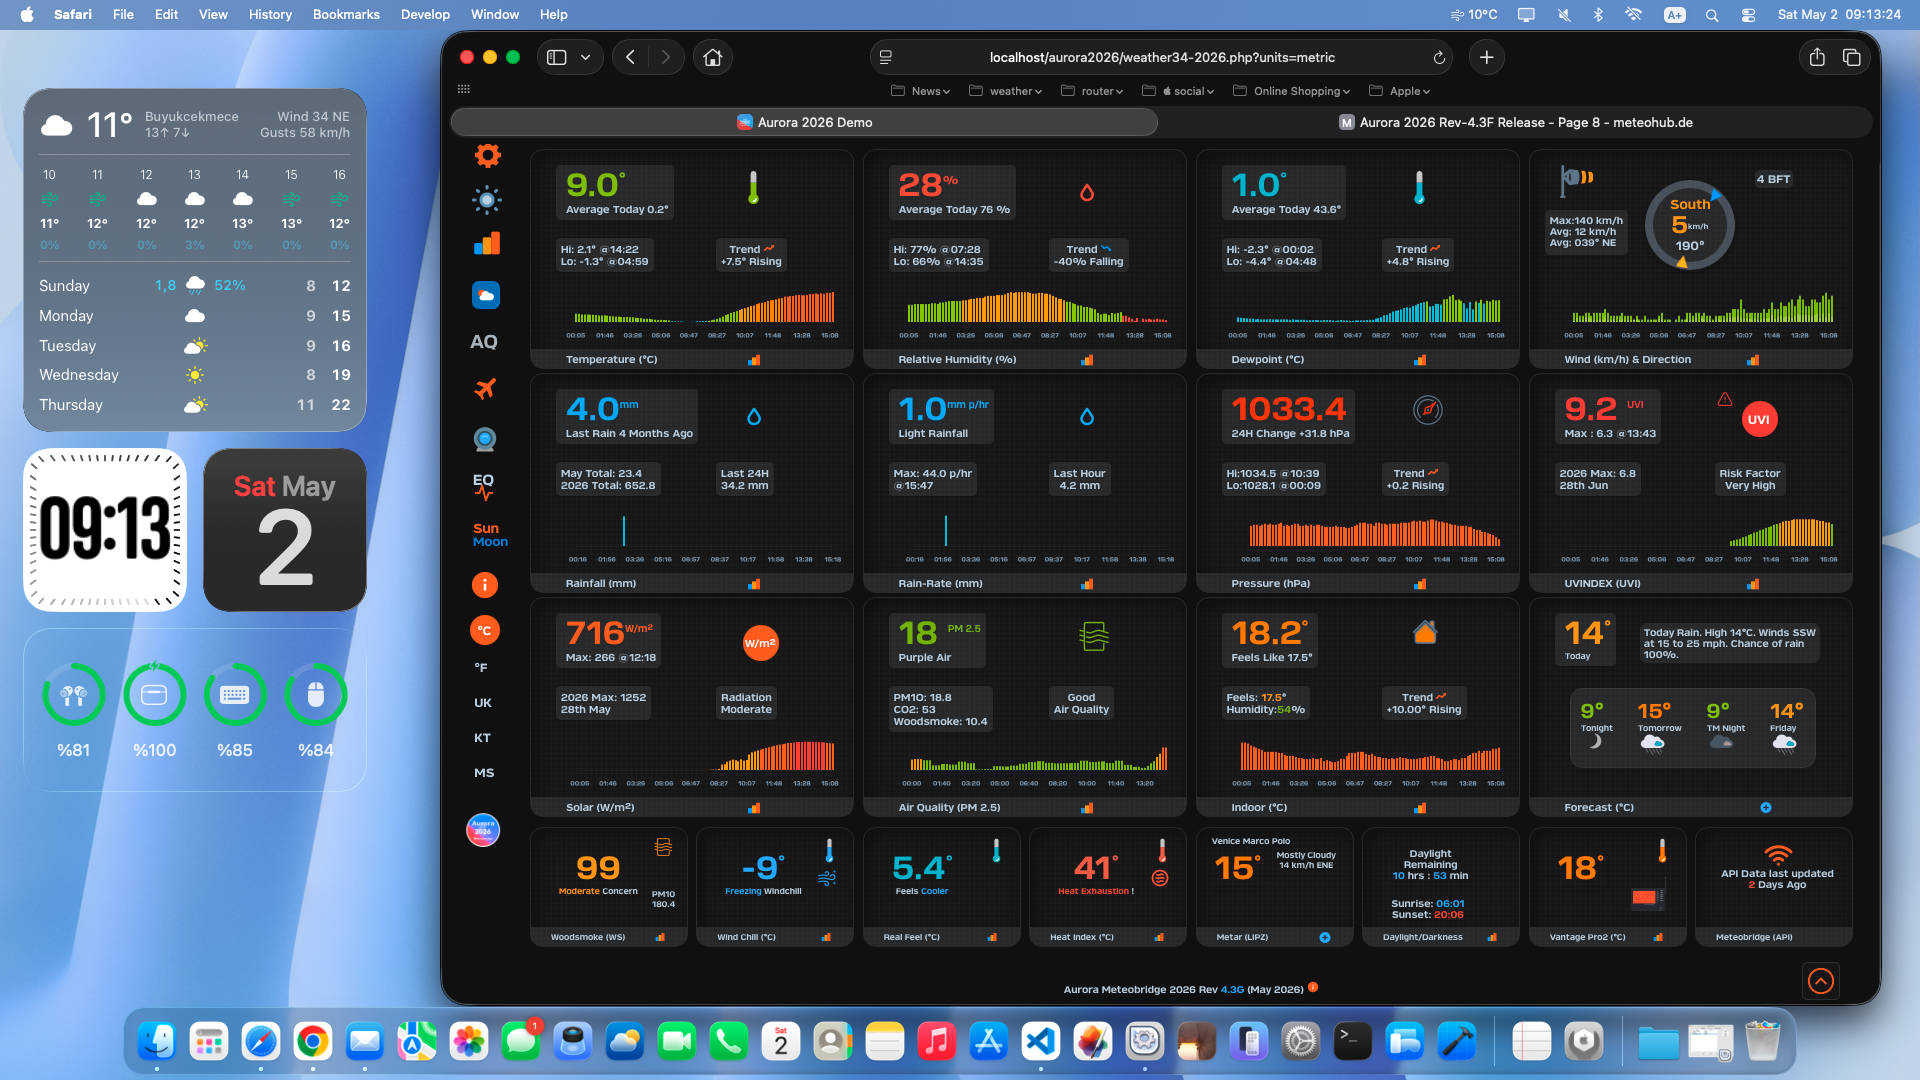1920x1080 pixels.
Task: Expand the social bookmarks folder
Action: [x=1179, y=91]
